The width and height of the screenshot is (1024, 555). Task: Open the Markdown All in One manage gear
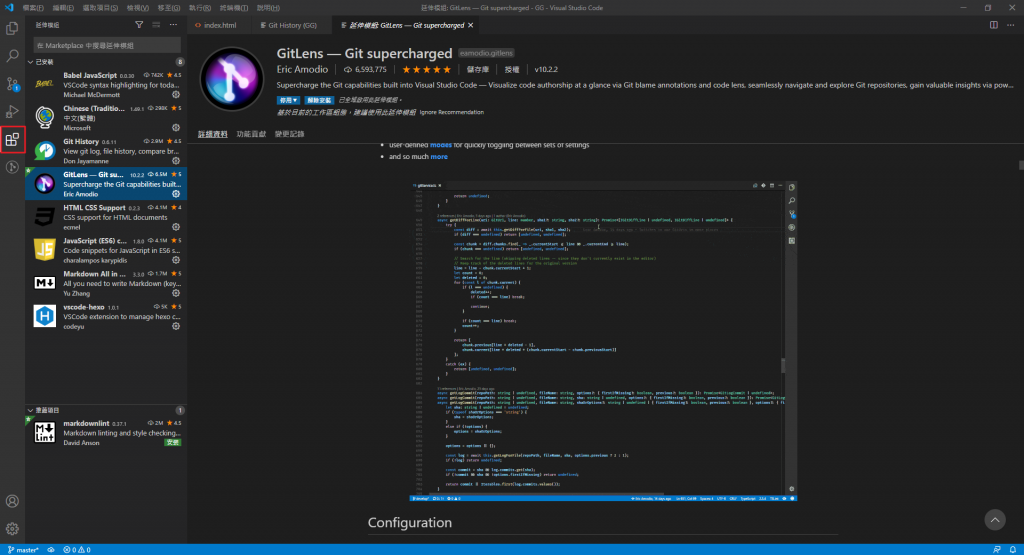click(176, 293)
